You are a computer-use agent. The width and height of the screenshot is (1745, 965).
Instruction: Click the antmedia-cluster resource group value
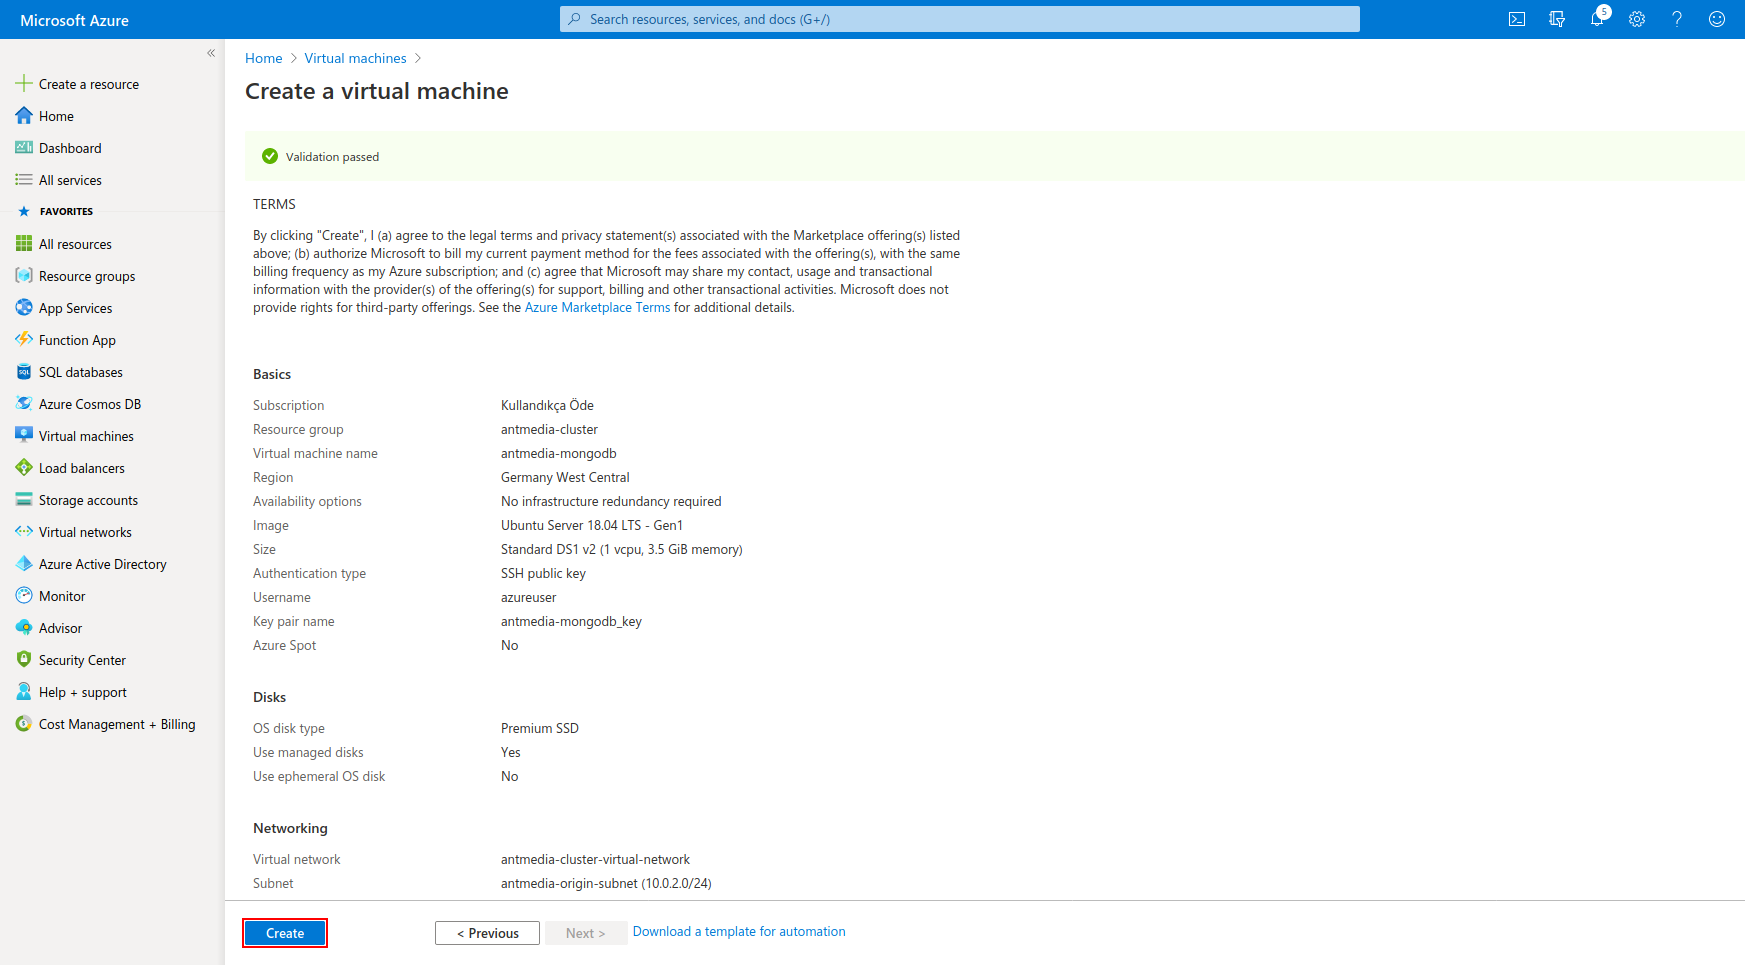tap(549, 430)
